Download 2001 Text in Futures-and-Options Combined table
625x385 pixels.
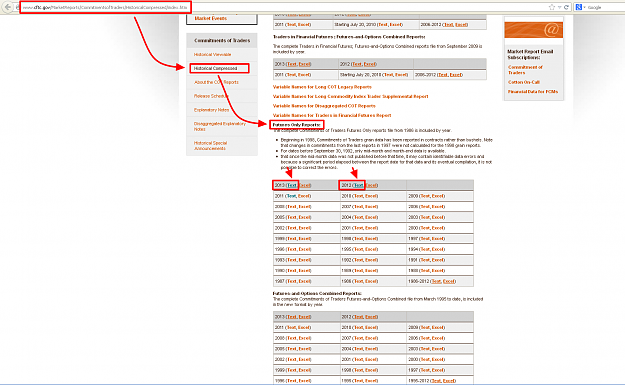[358, 359]
